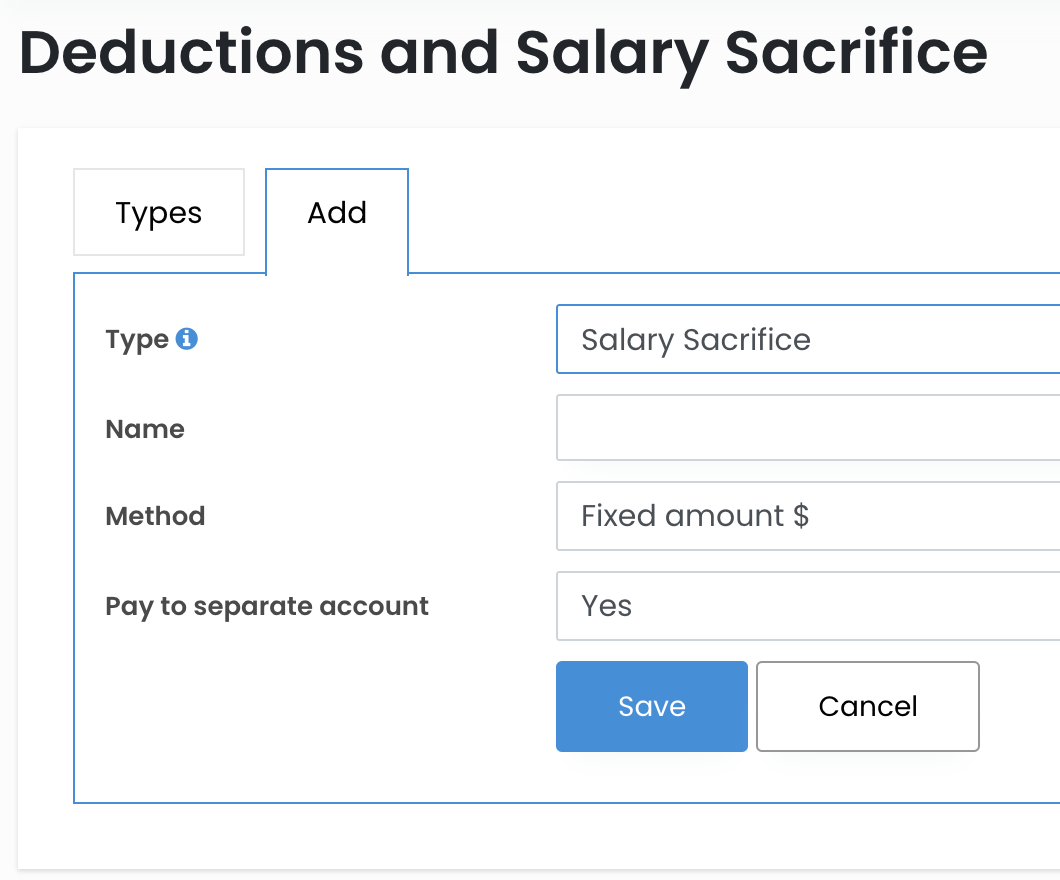
Task: Click the Fixed amount $ value text
Action: click(695, 516)
